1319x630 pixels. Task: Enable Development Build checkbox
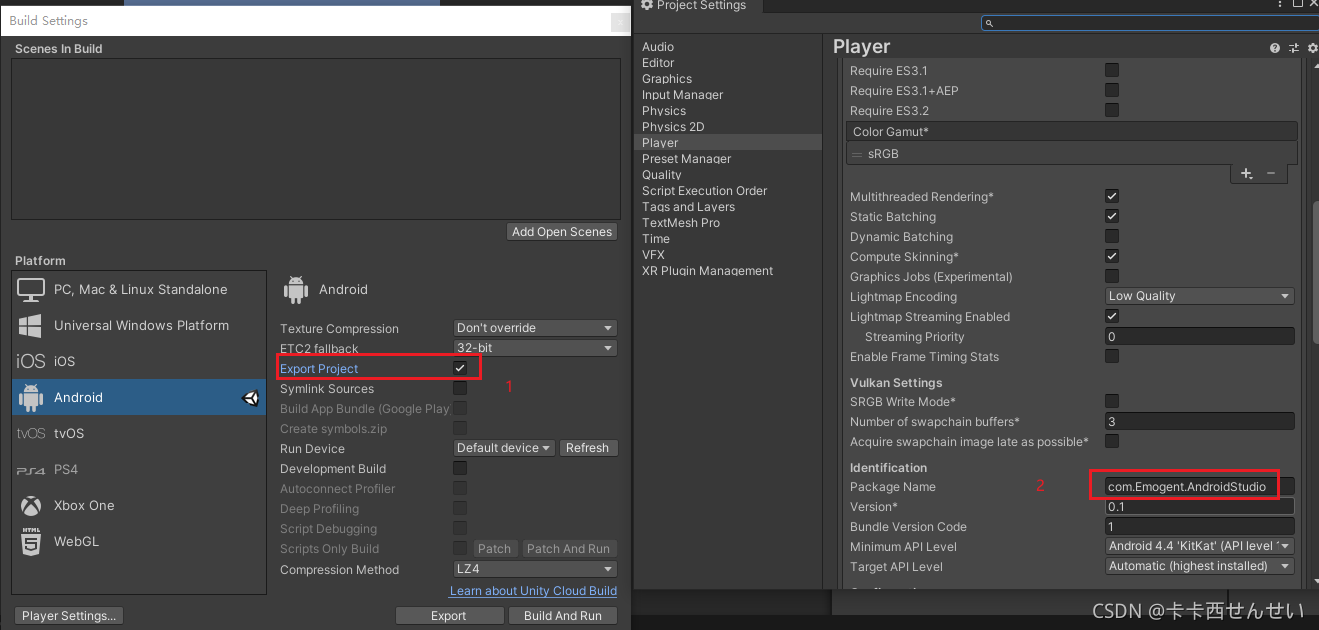click(460, 468)
